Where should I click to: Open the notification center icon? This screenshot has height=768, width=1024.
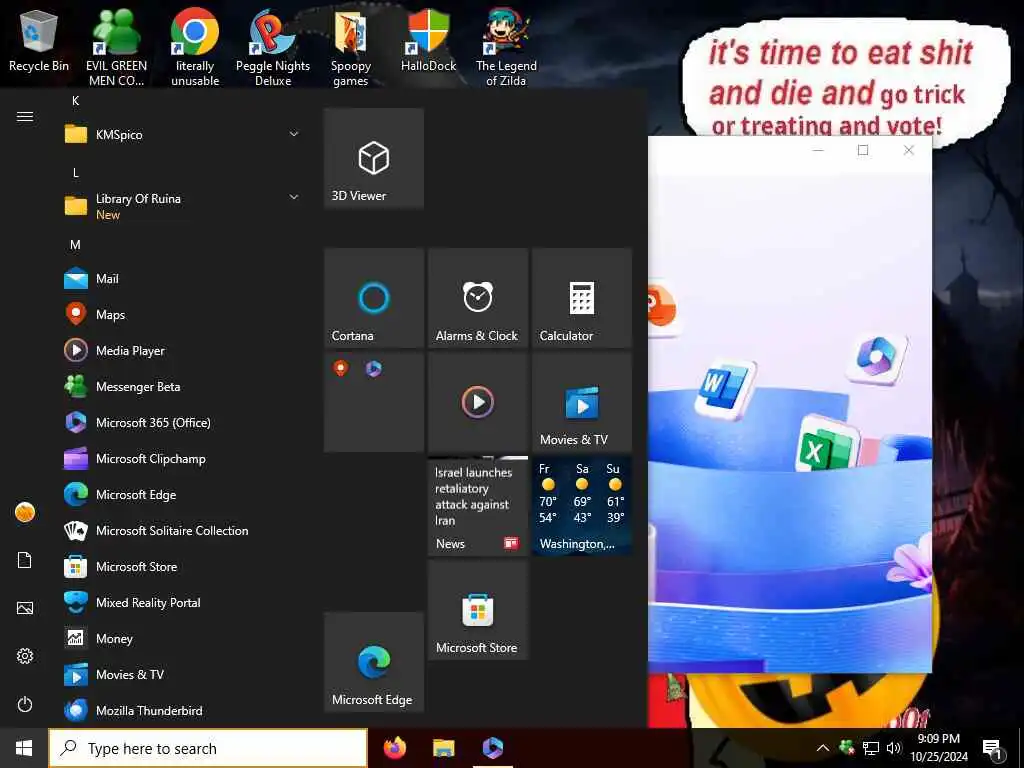993,749
